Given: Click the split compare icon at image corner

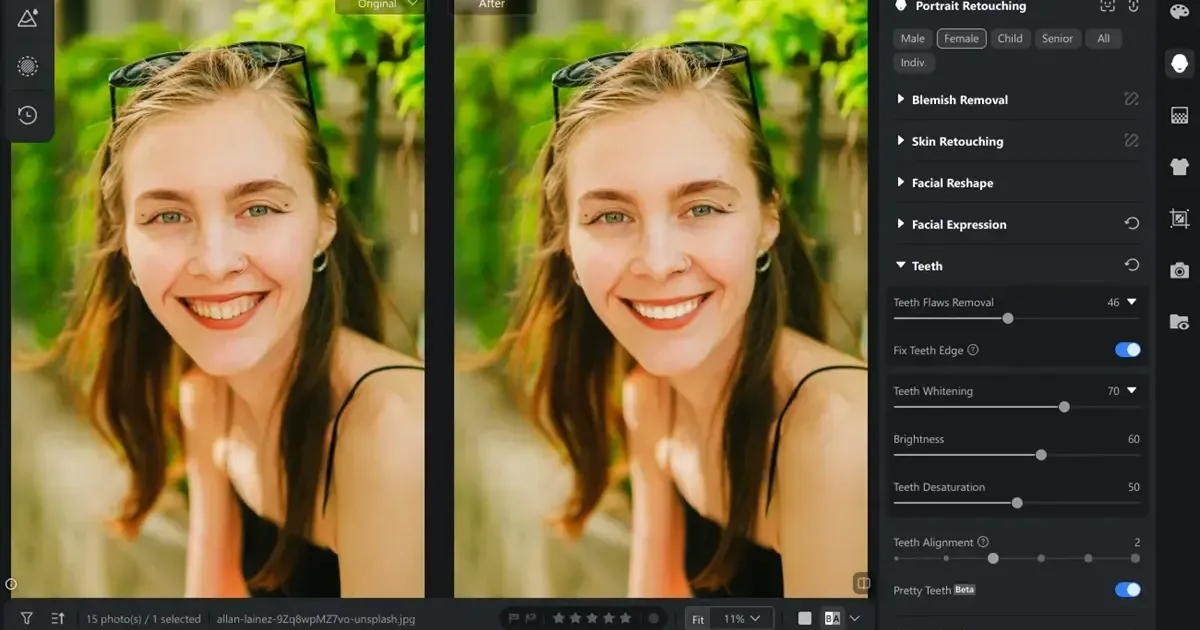Looking at the screenshot, I should pyautogui.click(x=861, y=582).
